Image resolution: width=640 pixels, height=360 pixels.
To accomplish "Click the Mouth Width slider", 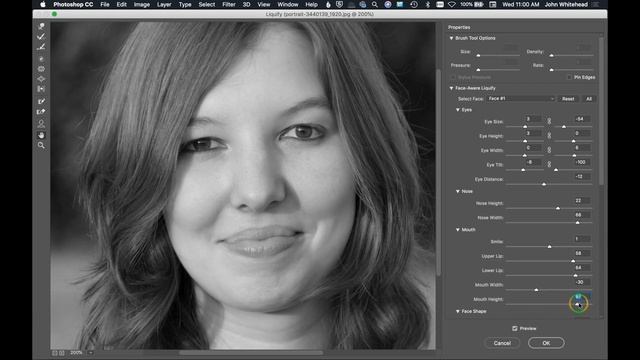I will click(549, 290).
